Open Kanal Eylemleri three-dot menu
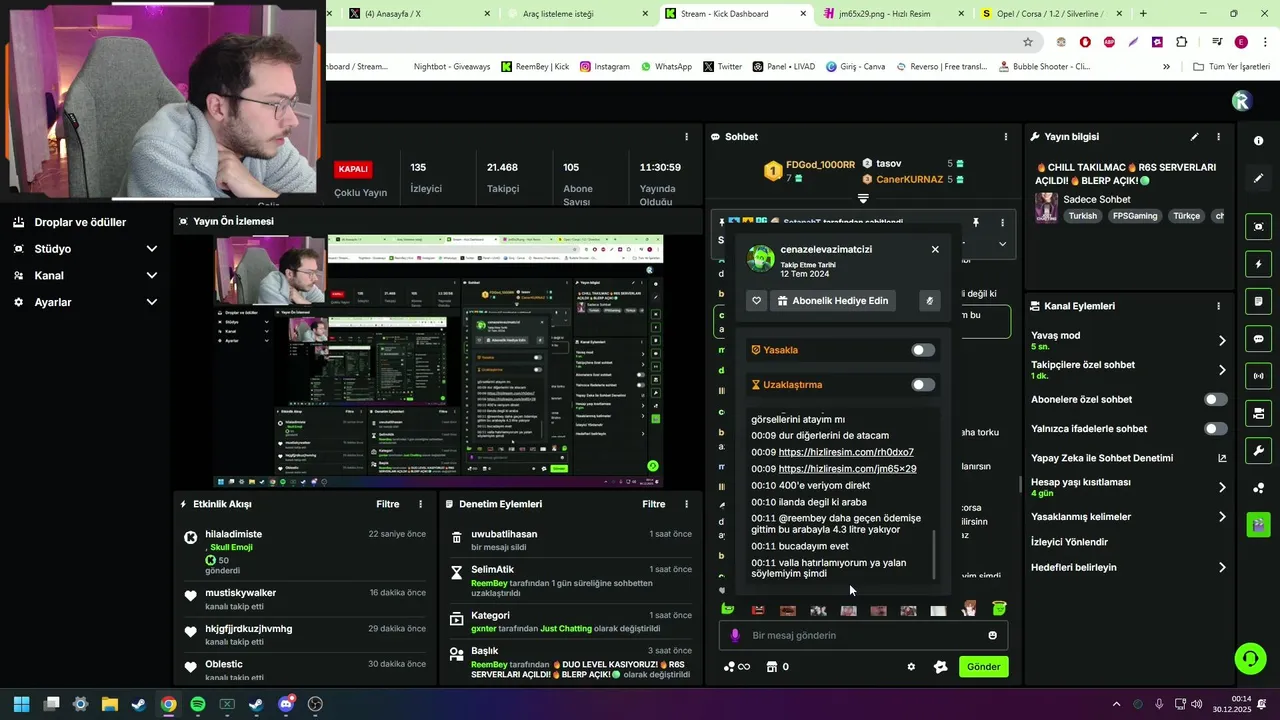 (1218, 306)
